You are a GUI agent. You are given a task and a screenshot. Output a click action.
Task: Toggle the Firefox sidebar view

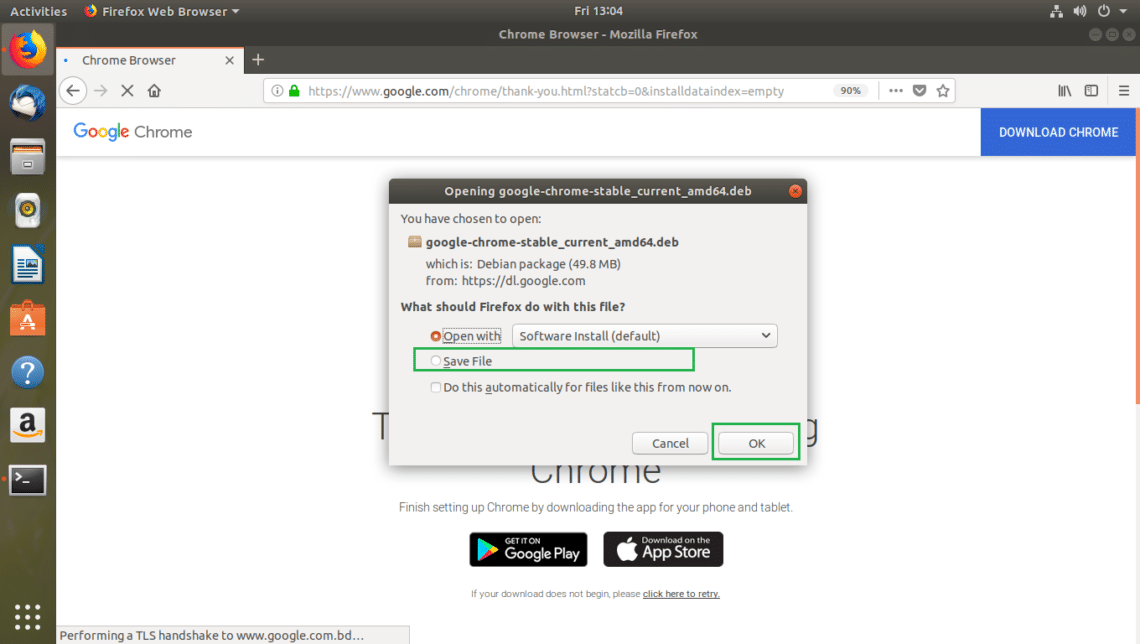[1091, 91]
